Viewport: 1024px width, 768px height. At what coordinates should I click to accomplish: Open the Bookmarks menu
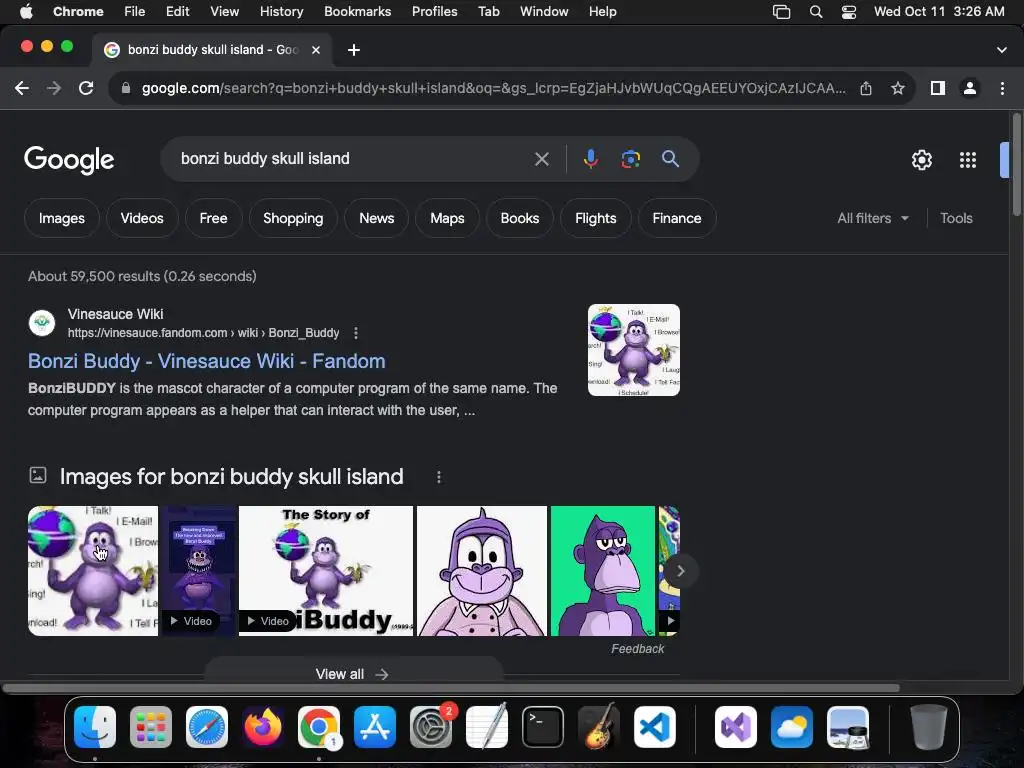[x=357, y=12]
